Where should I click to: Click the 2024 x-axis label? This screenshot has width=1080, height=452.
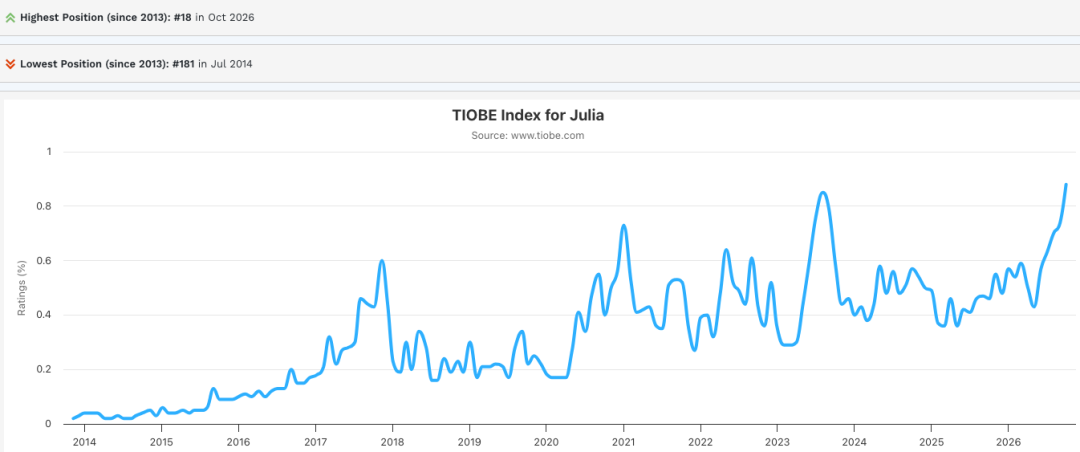pyautogui.click(x=854, y=441)
